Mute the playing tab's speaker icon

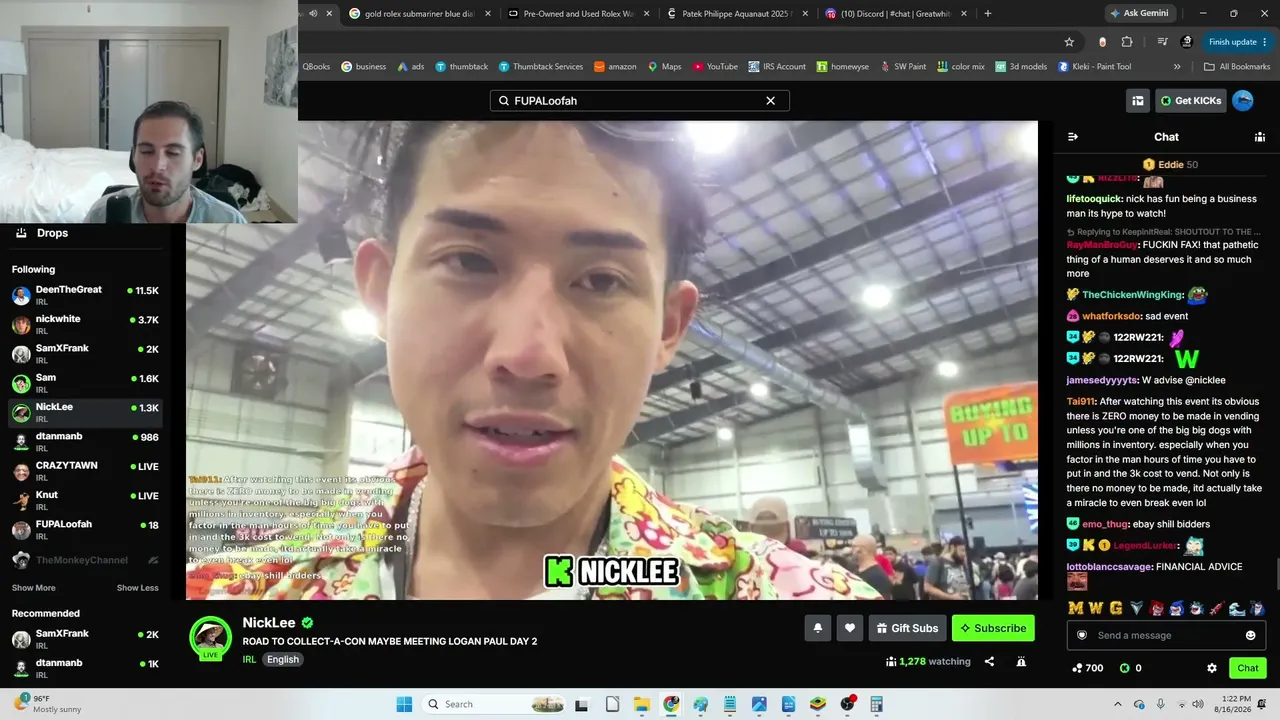pyautogui.click(x=313, y=14)
